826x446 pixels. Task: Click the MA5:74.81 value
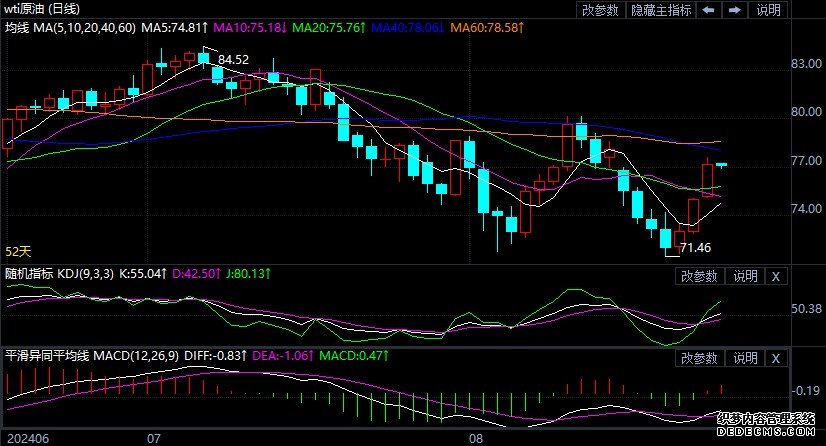[x=174, y=28]
